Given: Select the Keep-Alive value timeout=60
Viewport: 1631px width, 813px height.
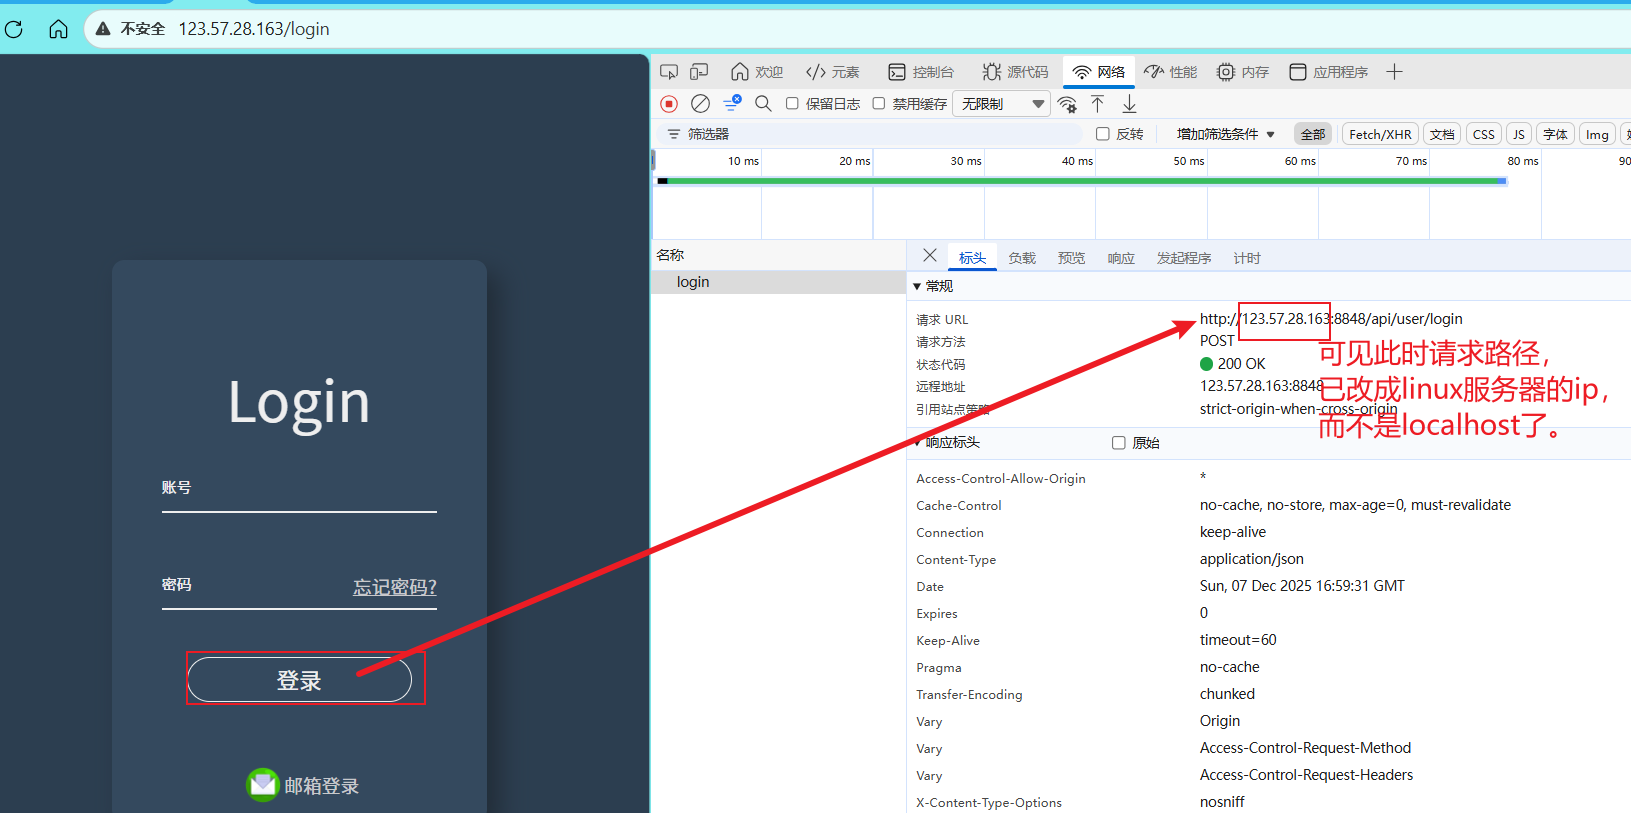Looking at the screenshot, I should (1238, 640).
